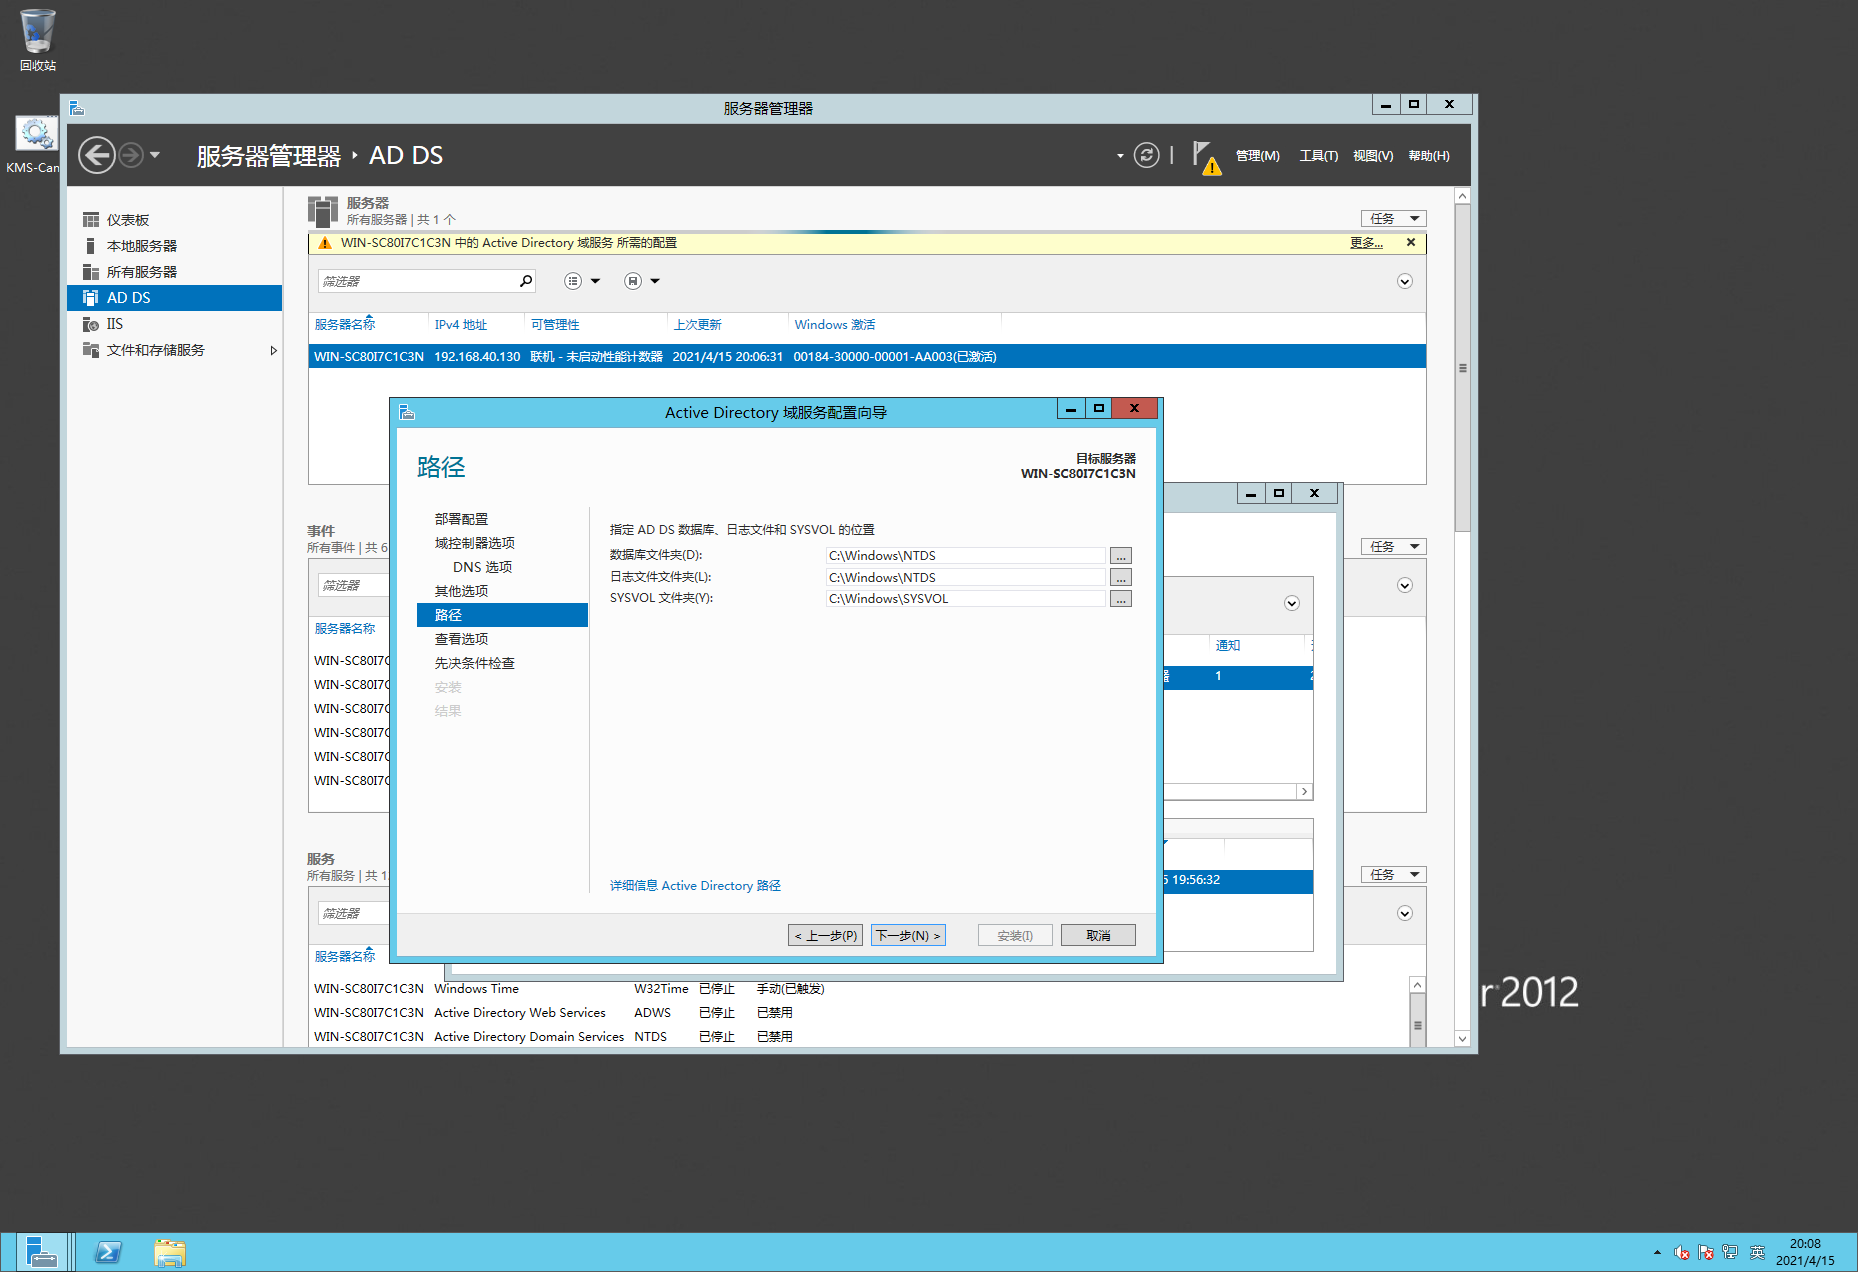This screenshot has height=1272, width=1858.
Task: Open Manage menu
Action: click(x=1257, y=156)
